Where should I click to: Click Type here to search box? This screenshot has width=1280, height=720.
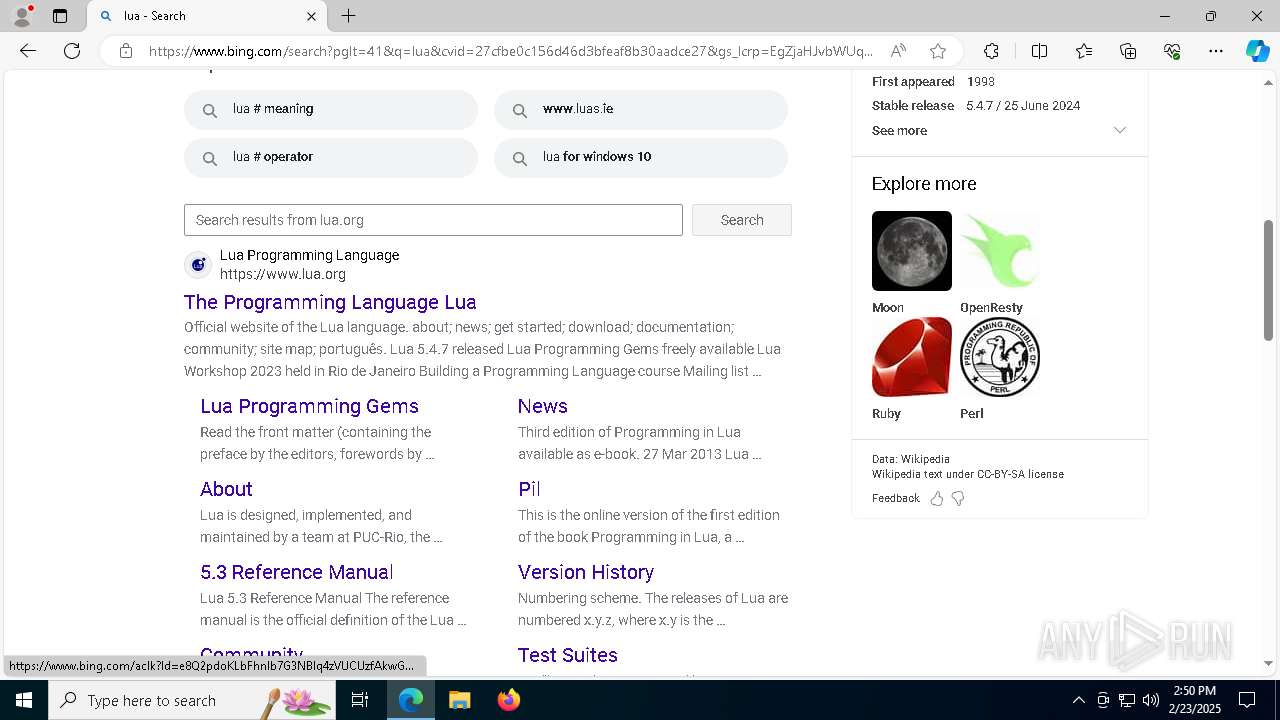192,700
